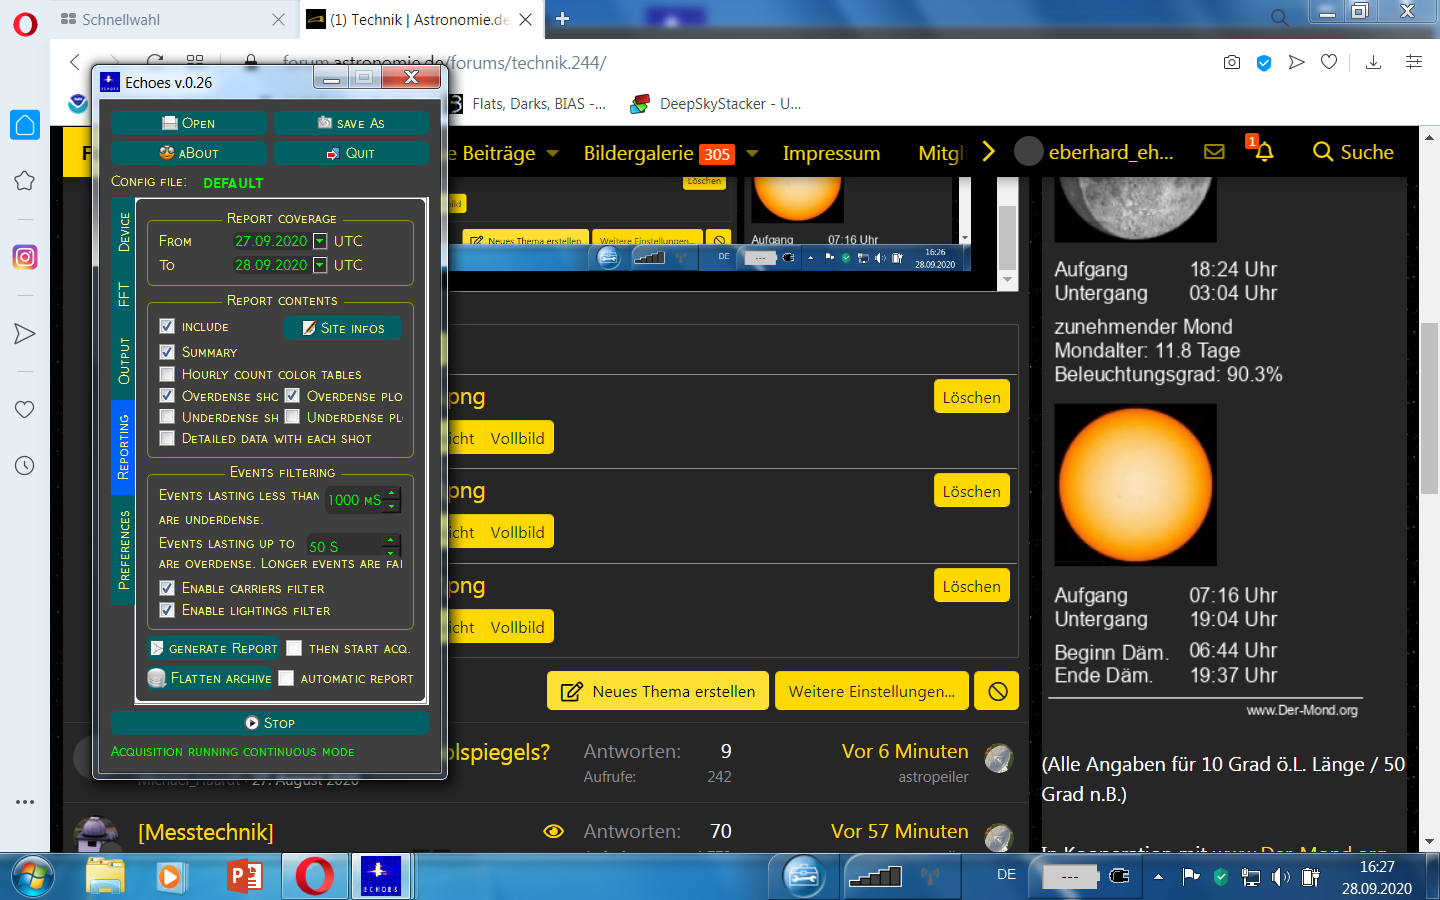Screen dimensions: 1440x900
Task: Open Opera easy setup sliders icon
Action: click(x=1414, y=62)
